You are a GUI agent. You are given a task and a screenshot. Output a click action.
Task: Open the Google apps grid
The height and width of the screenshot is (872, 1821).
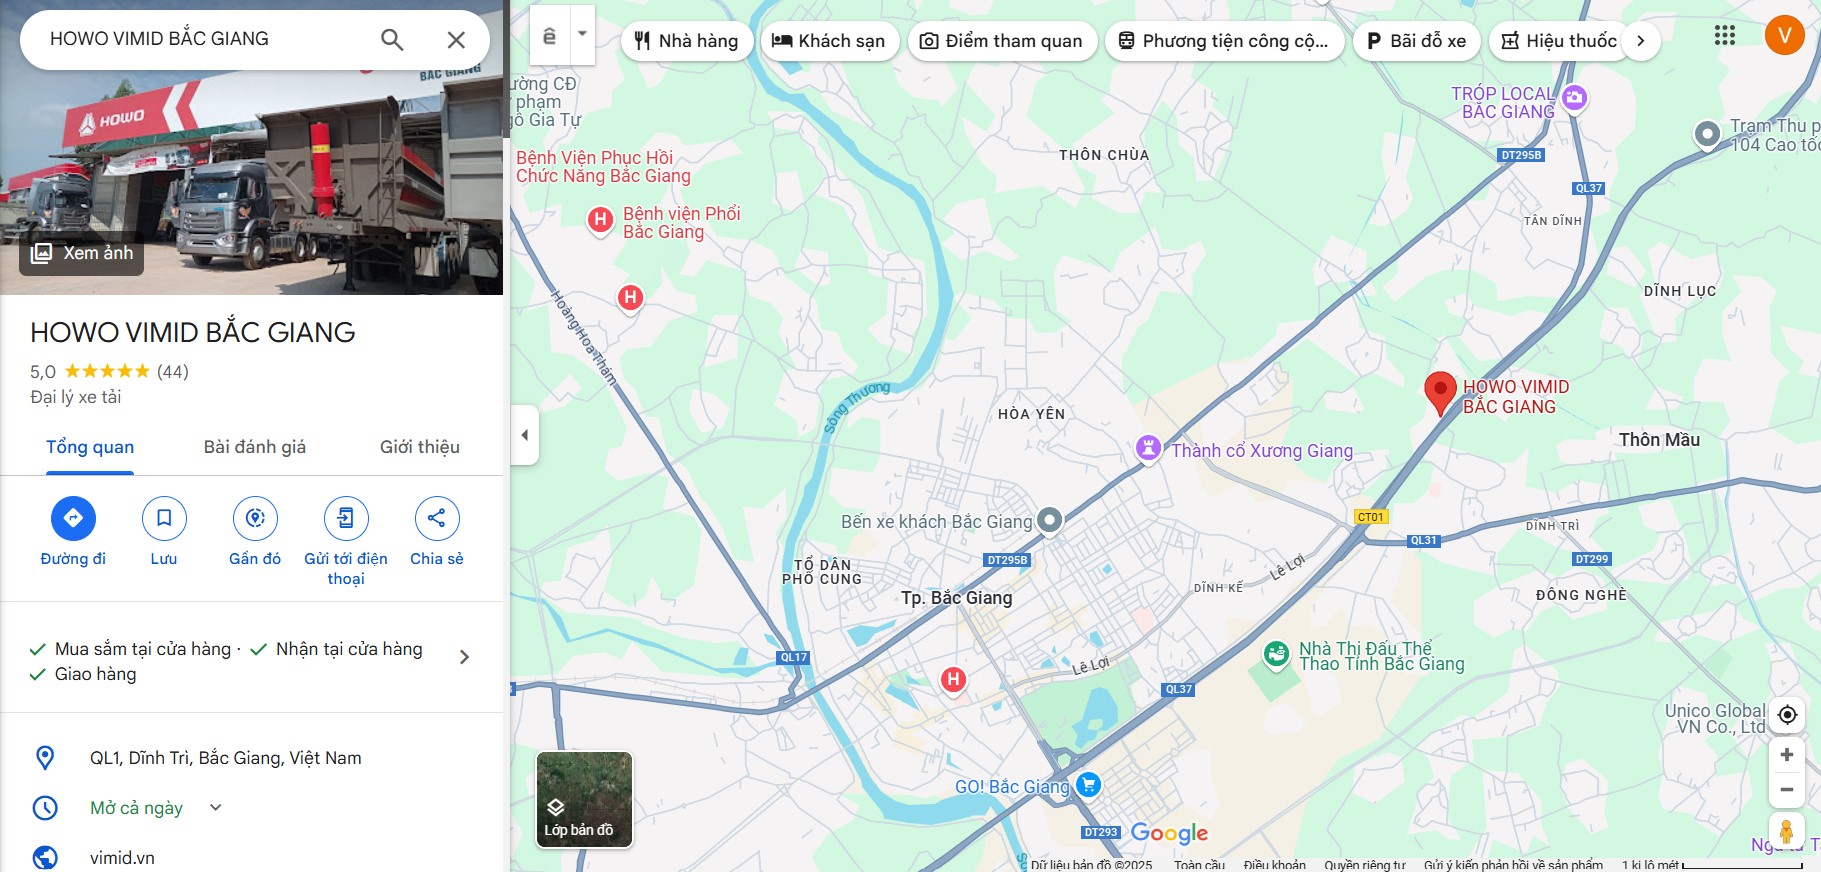pos(1725,36)
